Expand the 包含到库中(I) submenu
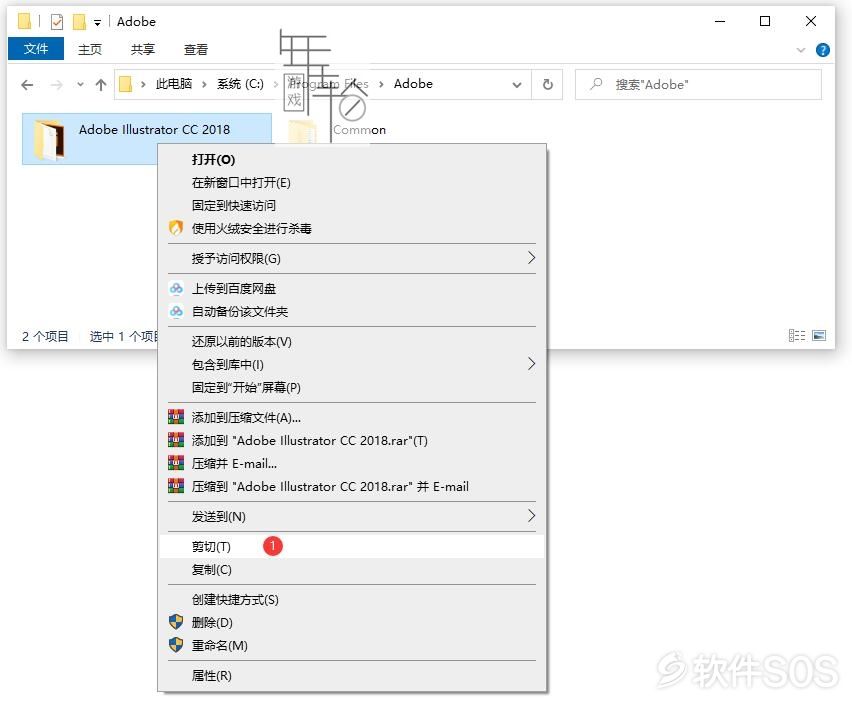This screenshot has width=852, height=701. pos(352,365)
